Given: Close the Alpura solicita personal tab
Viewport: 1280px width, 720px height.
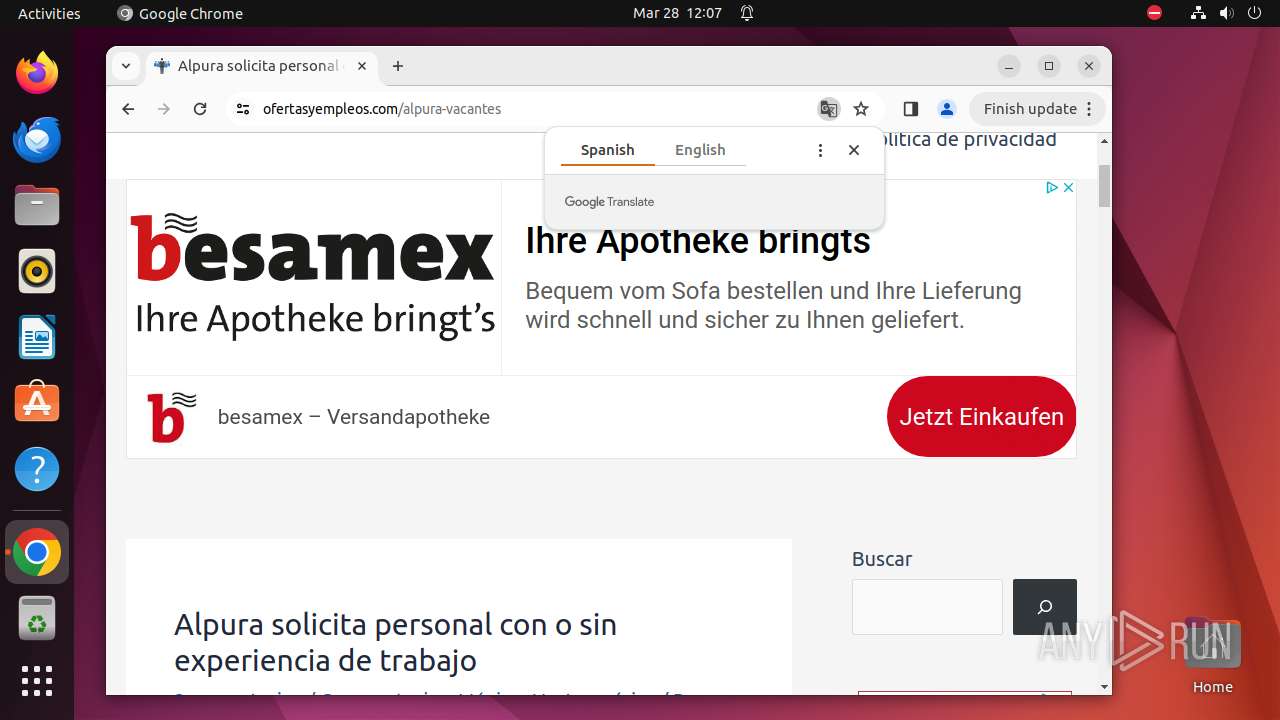Looking at the screenshot, I should point(362,66).
